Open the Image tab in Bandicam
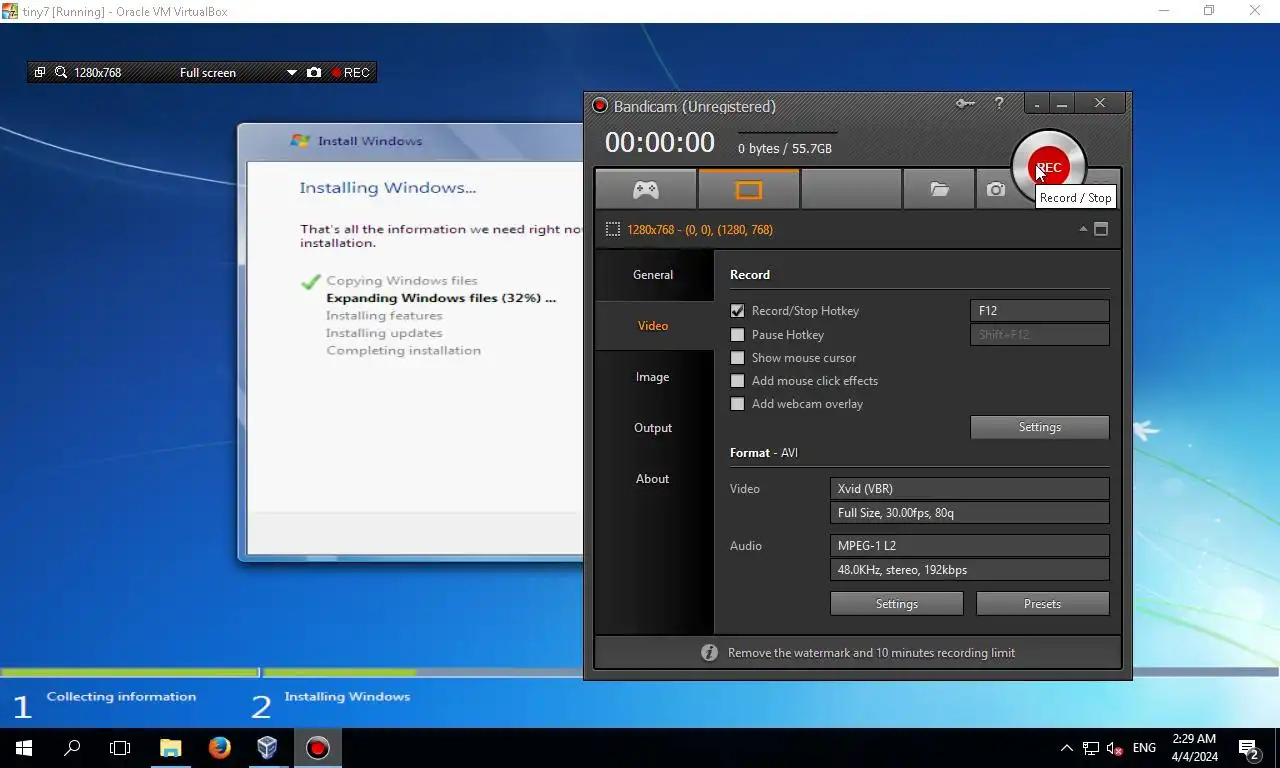 click(x=654, y=377)
